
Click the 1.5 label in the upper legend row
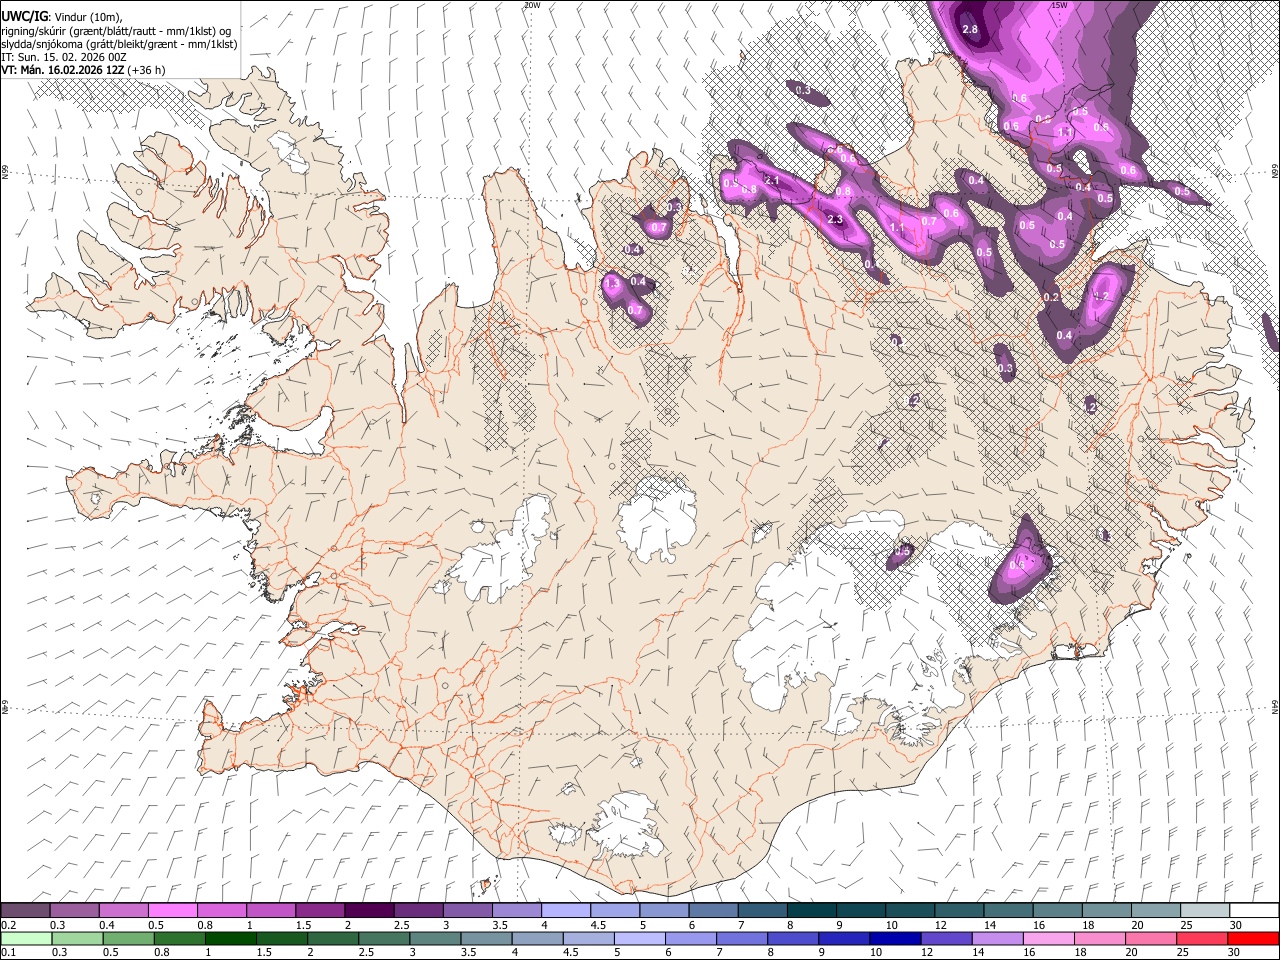pyautogui.click(x=303, y=925)
